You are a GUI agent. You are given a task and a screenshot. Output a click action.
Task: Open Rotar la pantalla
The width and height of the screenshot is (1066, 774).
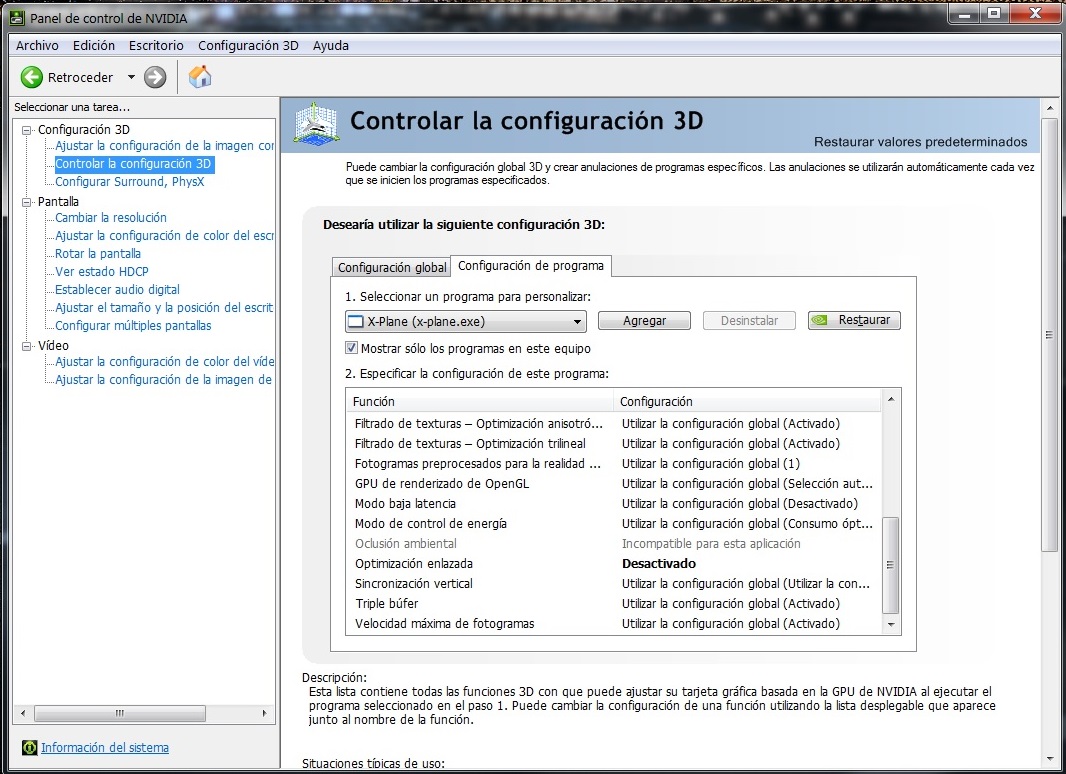[x=98, y=254]
